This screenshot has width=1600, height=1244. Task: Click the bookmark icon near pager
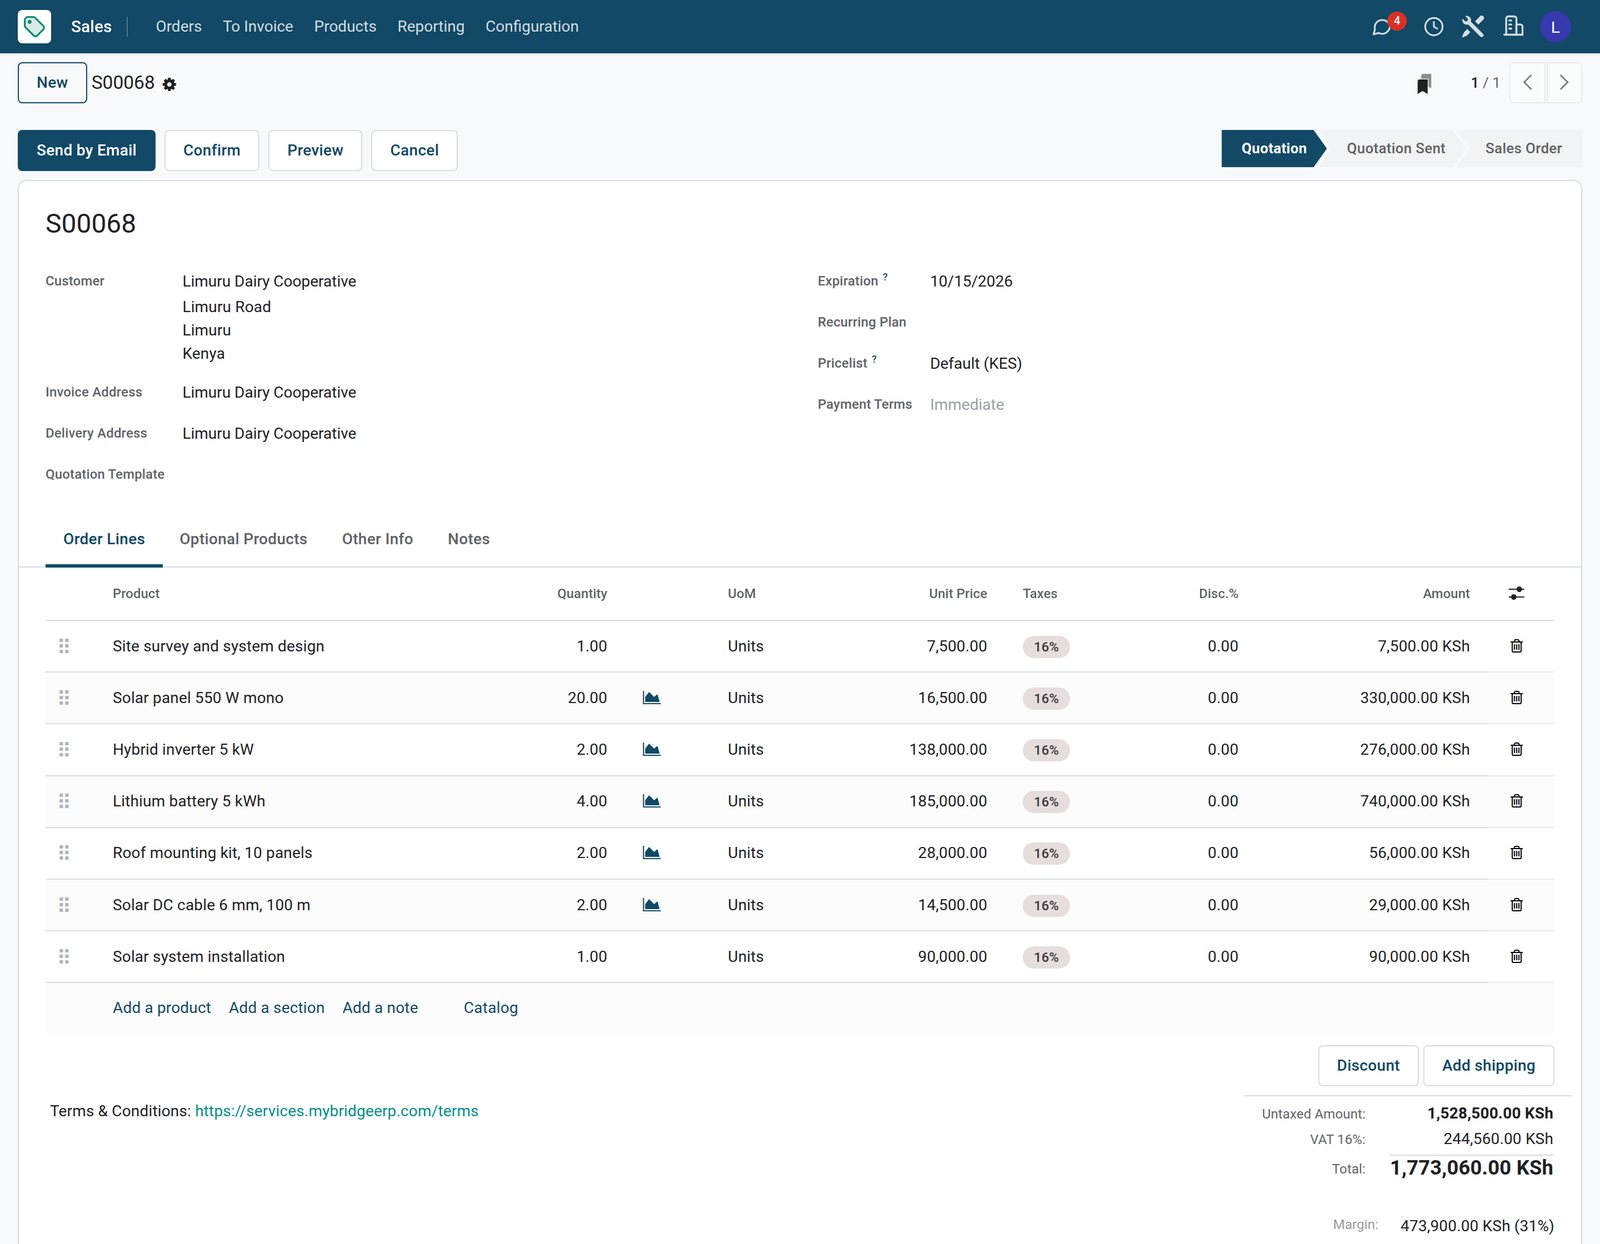pos(1424,84)
